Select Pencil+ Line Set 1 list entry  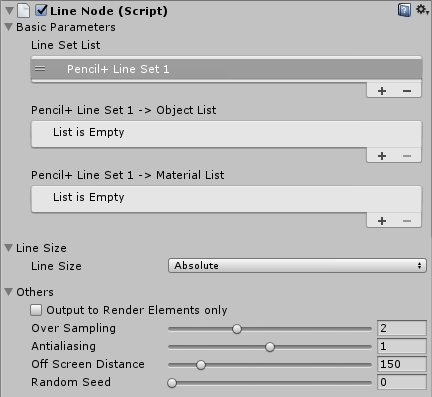pos(227,69)
